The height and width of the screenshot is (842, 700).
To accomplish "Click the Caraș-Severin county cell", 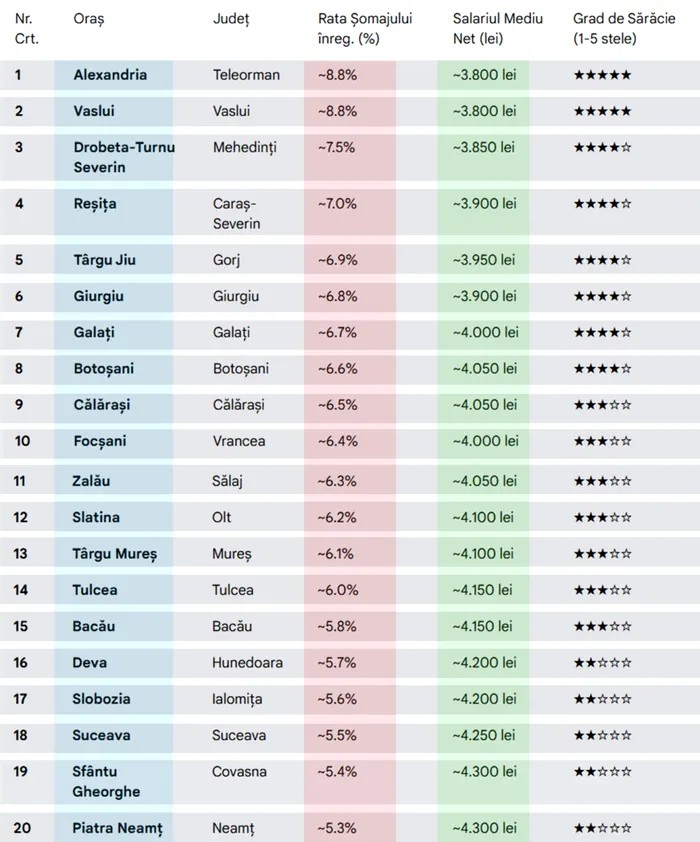I will point(237,213).
